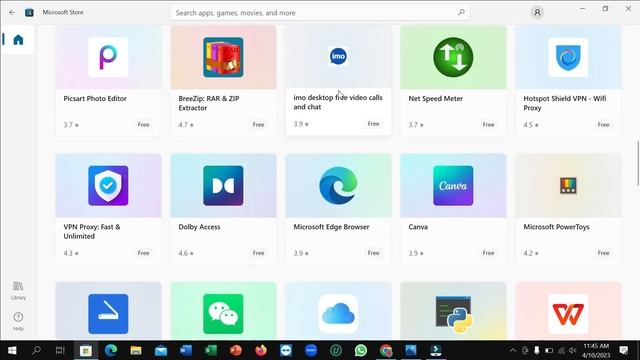The image size is (640, 360).
Task: Click the 4.5 rating on Hotspot Shield card
Action: click(x=531, y=124)
